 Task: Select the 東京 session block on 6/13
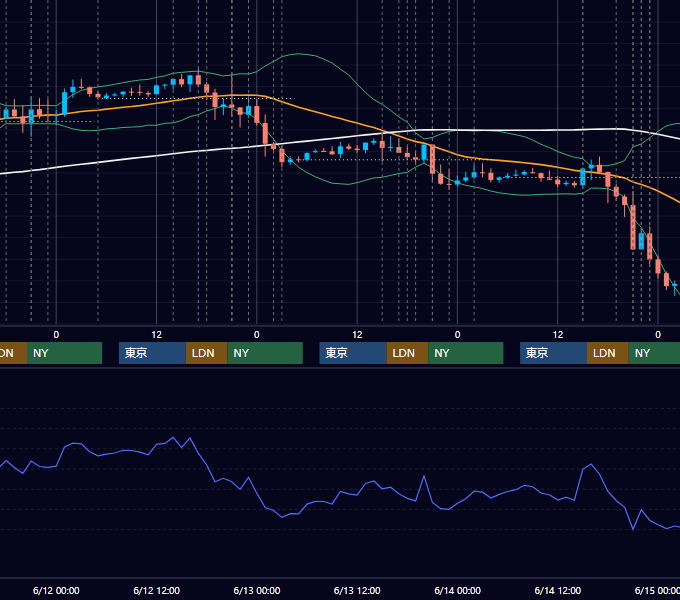(353, 353)
